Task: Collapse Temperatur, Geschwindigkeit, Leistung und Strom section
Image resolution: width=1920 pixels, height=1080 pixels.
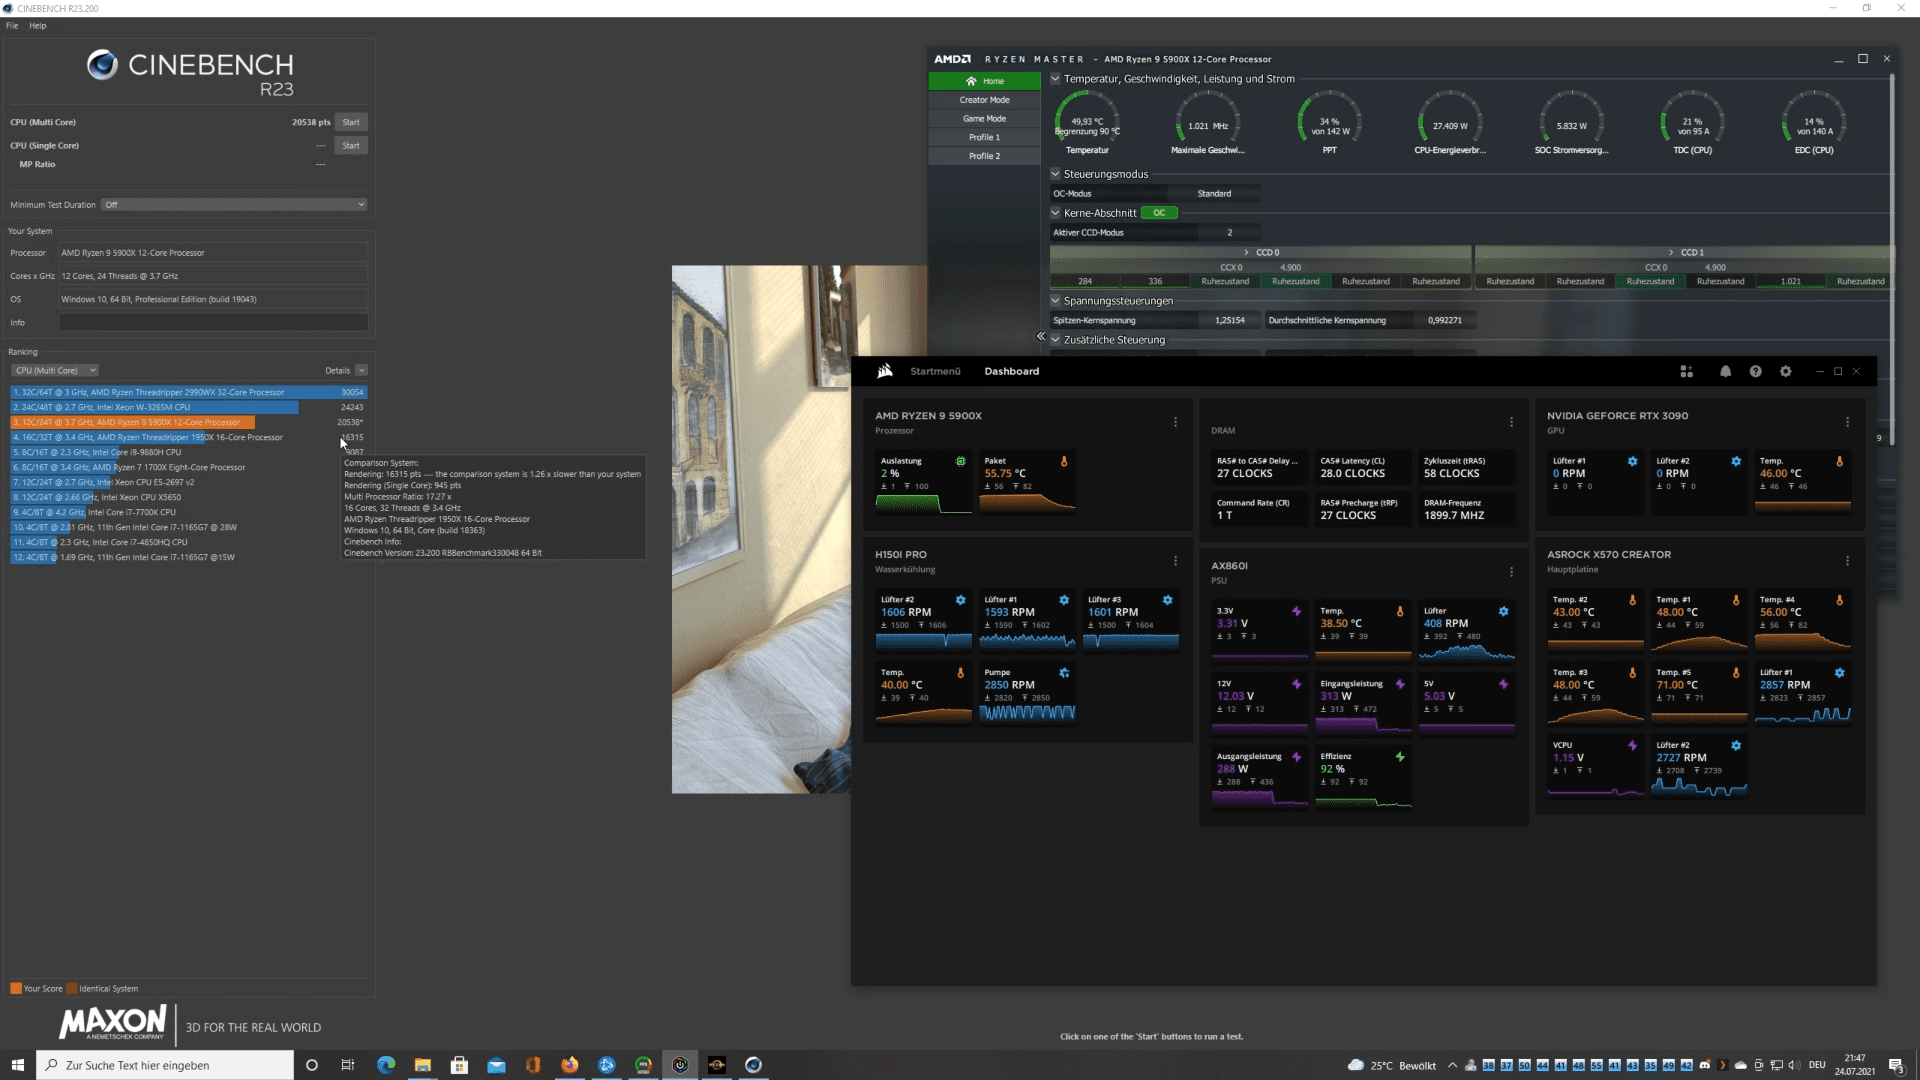Action: click(1055, 78)
